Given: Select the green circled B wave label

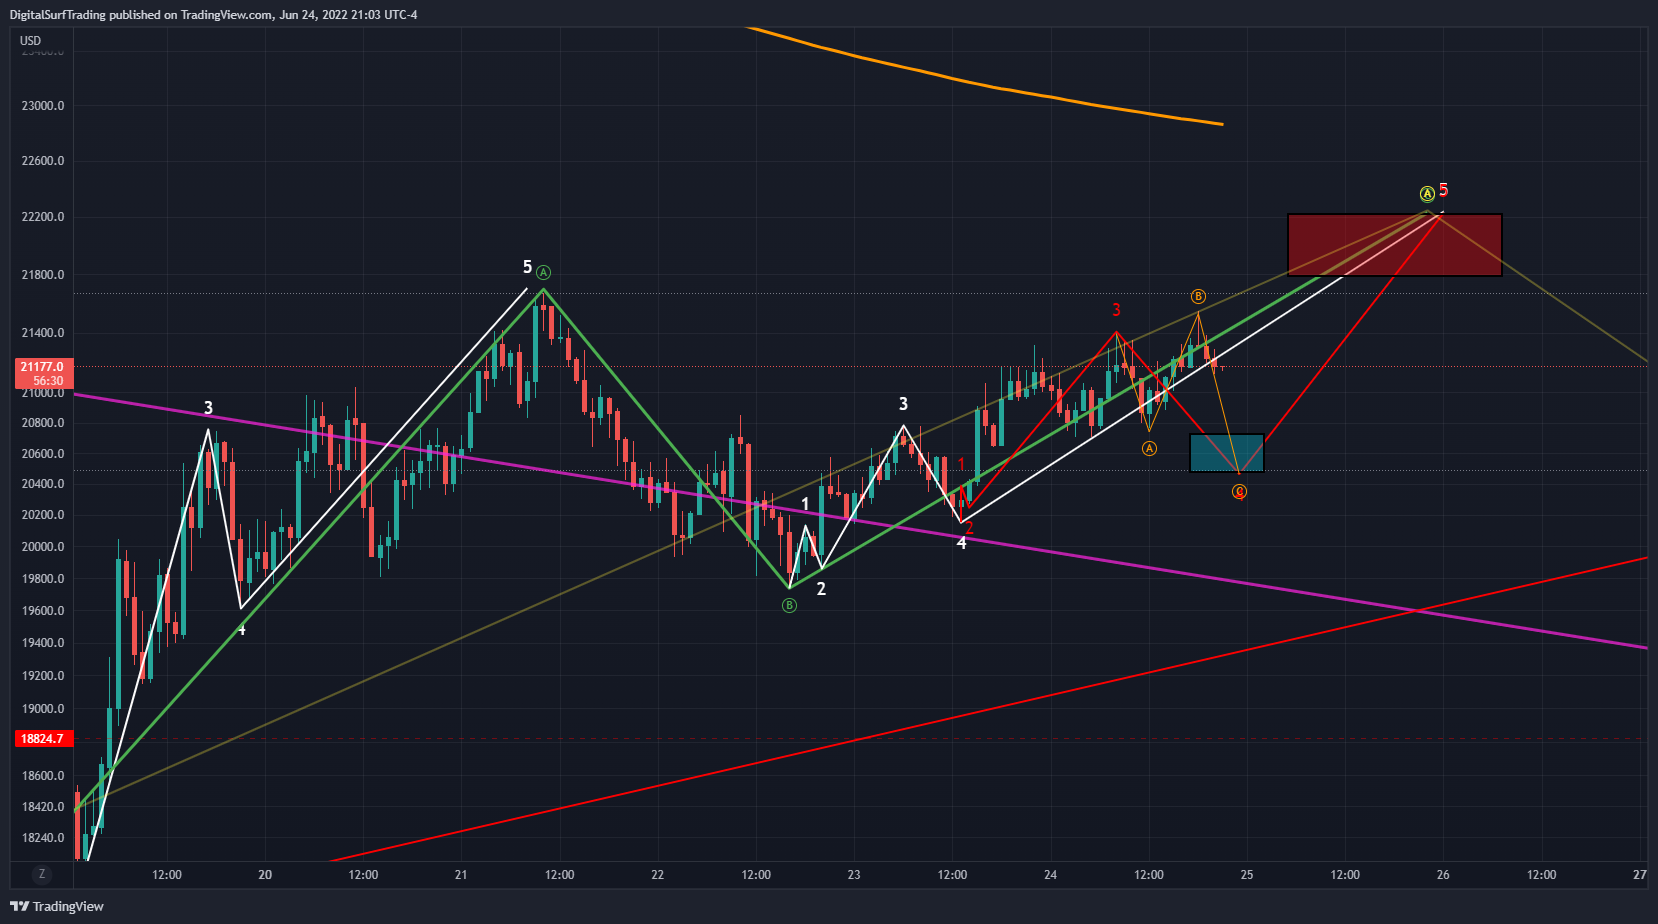Looking at the screenshot, I should (789, 605).
